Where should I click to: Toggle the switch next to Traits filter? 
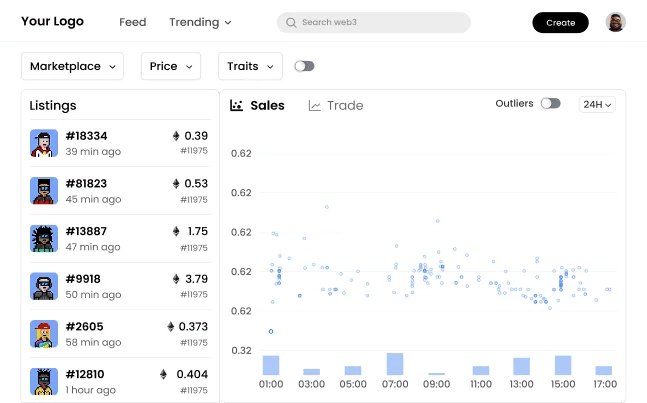(304, 66)
